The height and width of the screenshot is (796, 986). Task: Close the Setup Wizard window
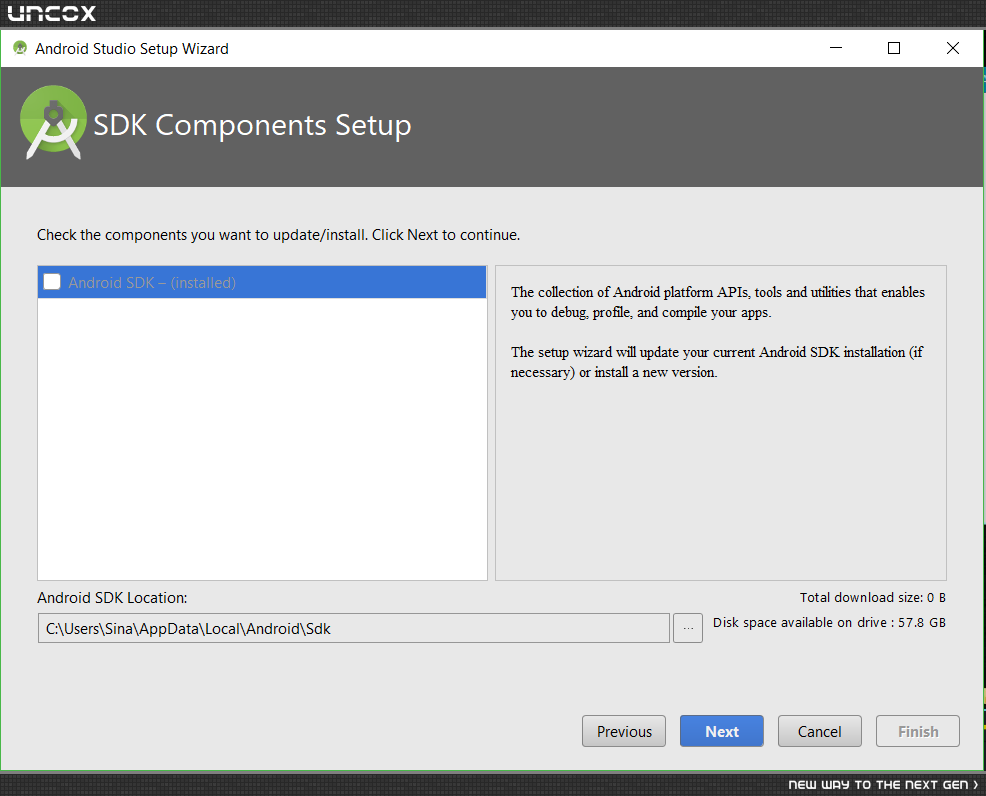[x=953, y=48]
